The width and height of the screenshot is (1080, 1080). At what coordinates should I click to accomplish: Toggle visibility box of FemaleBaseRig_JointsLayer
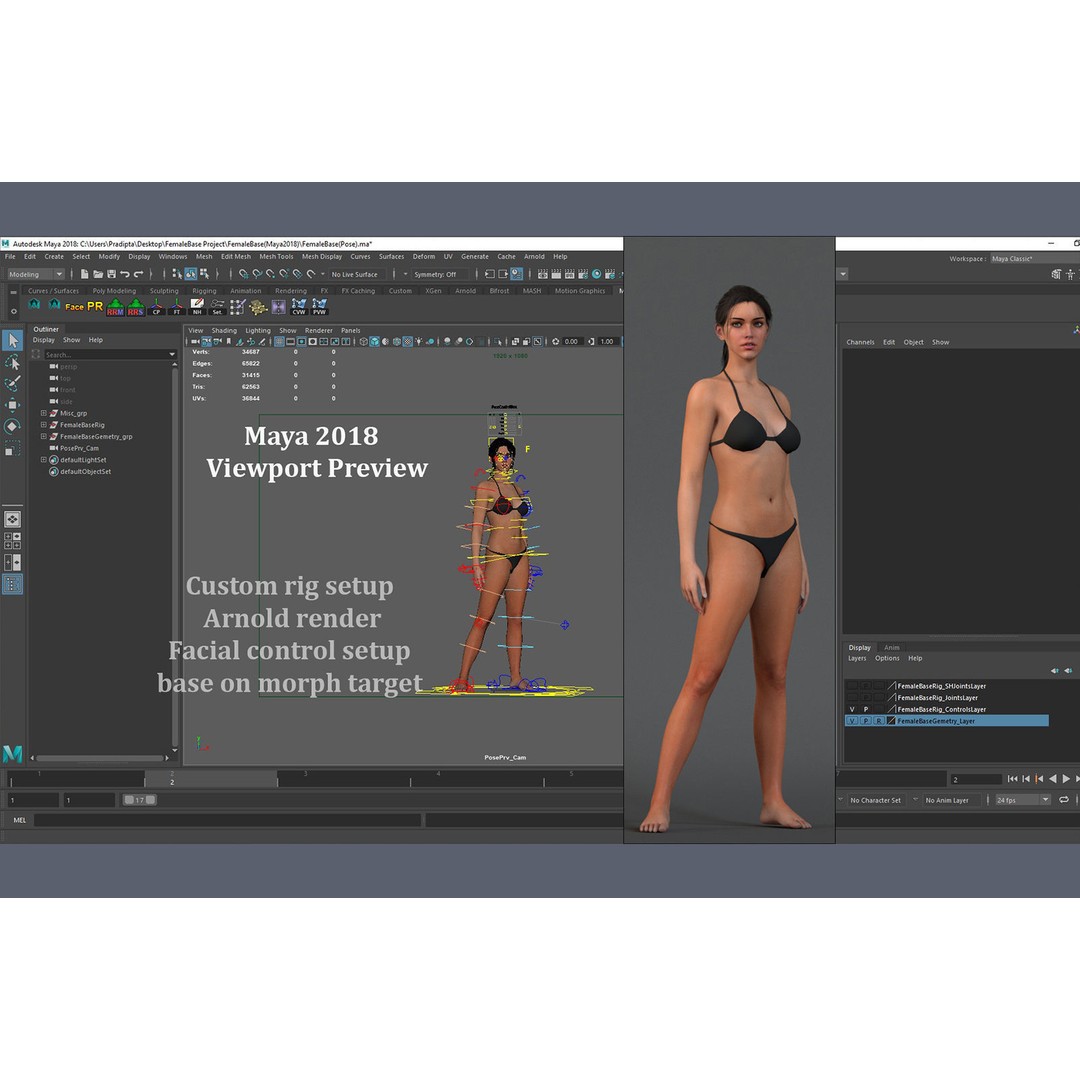pyautogui.click(x=852, y=697)
